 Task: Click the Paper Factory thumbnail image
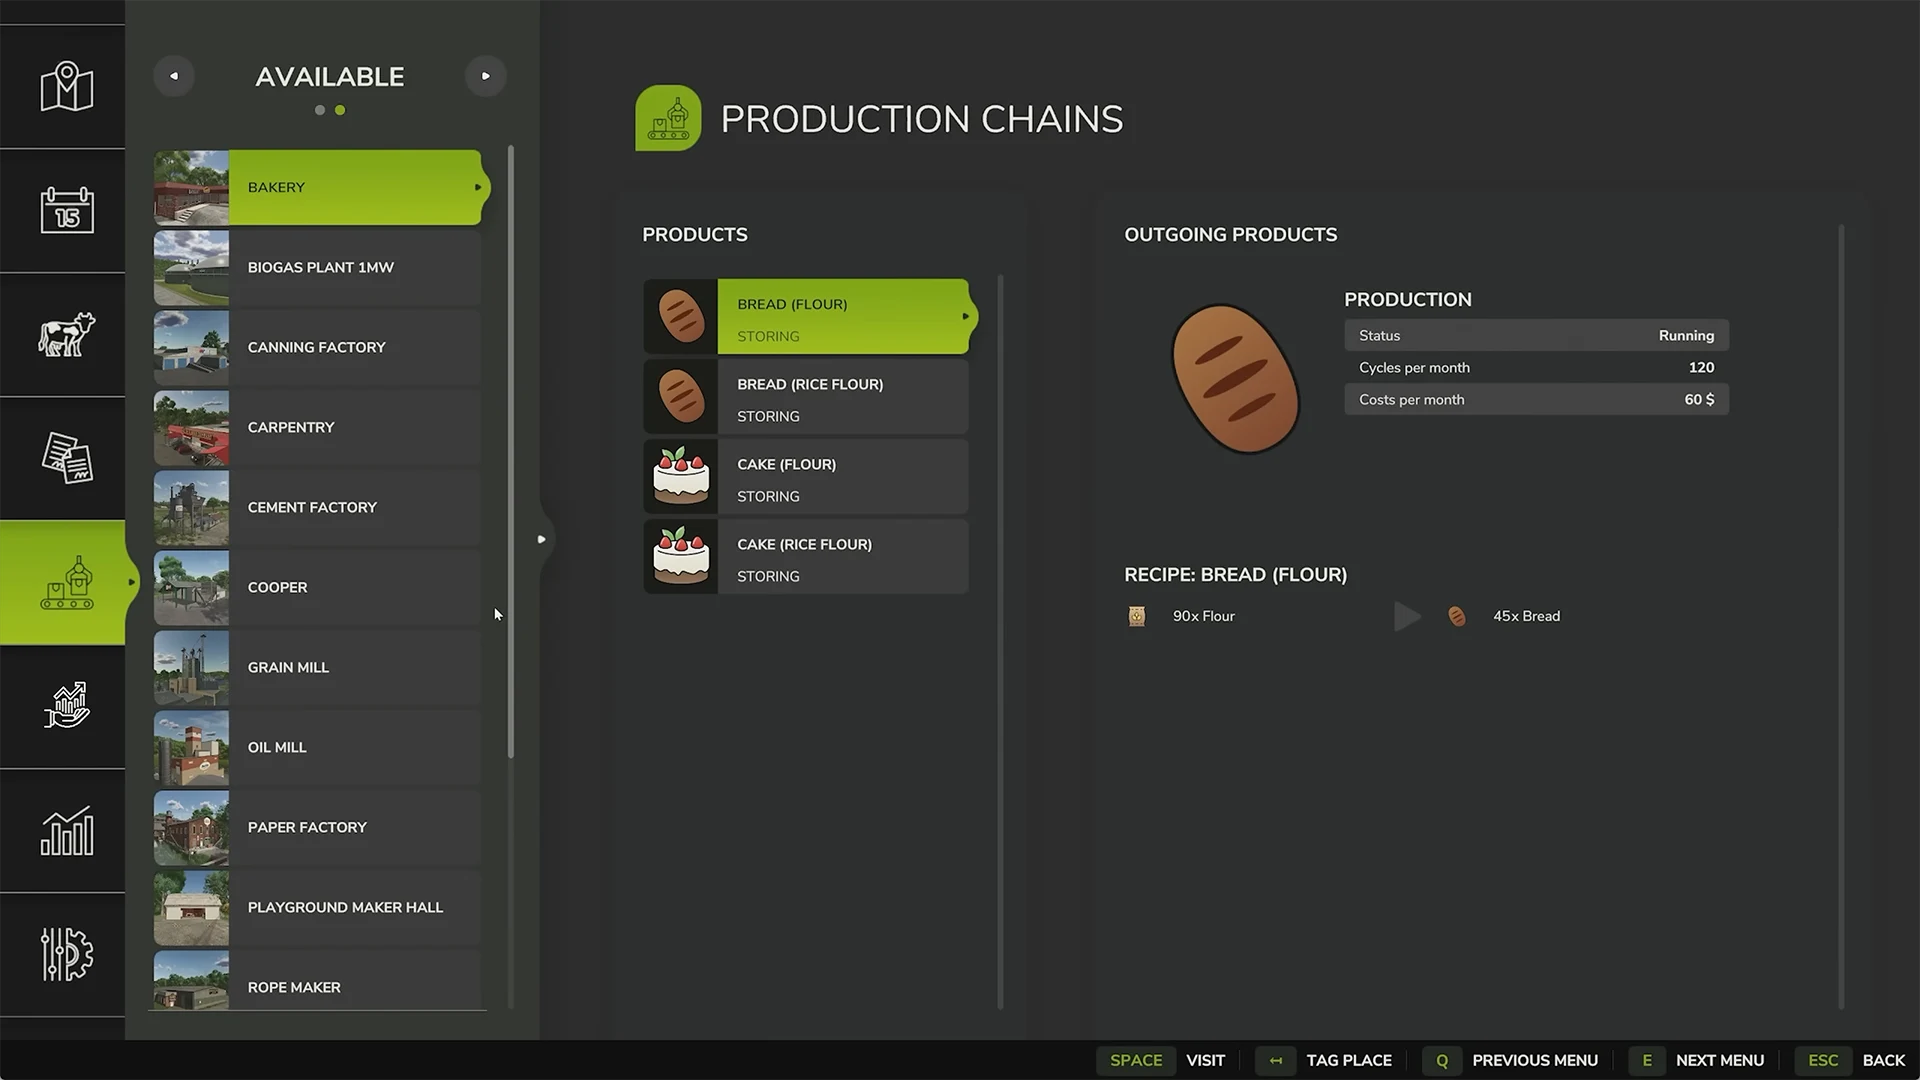point(191,828)
